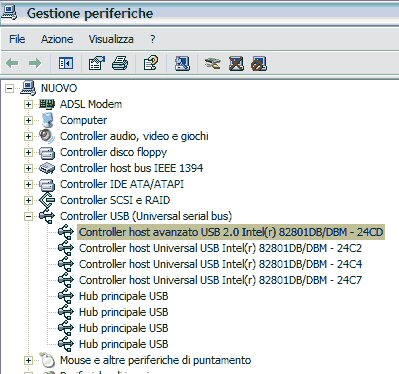Click the first Hub principale USB icon
The width and height of the screenshot is (399, 374).
click(66, 296)
